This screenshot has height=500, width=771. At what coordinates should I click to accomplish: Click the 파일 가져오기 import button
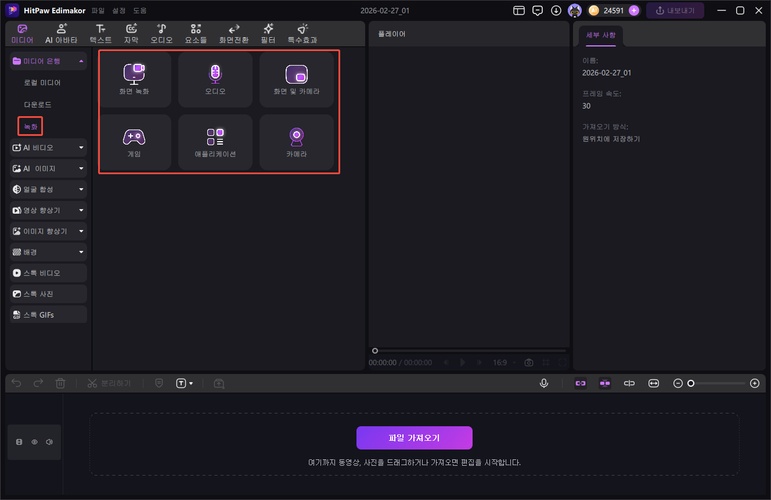414,438
